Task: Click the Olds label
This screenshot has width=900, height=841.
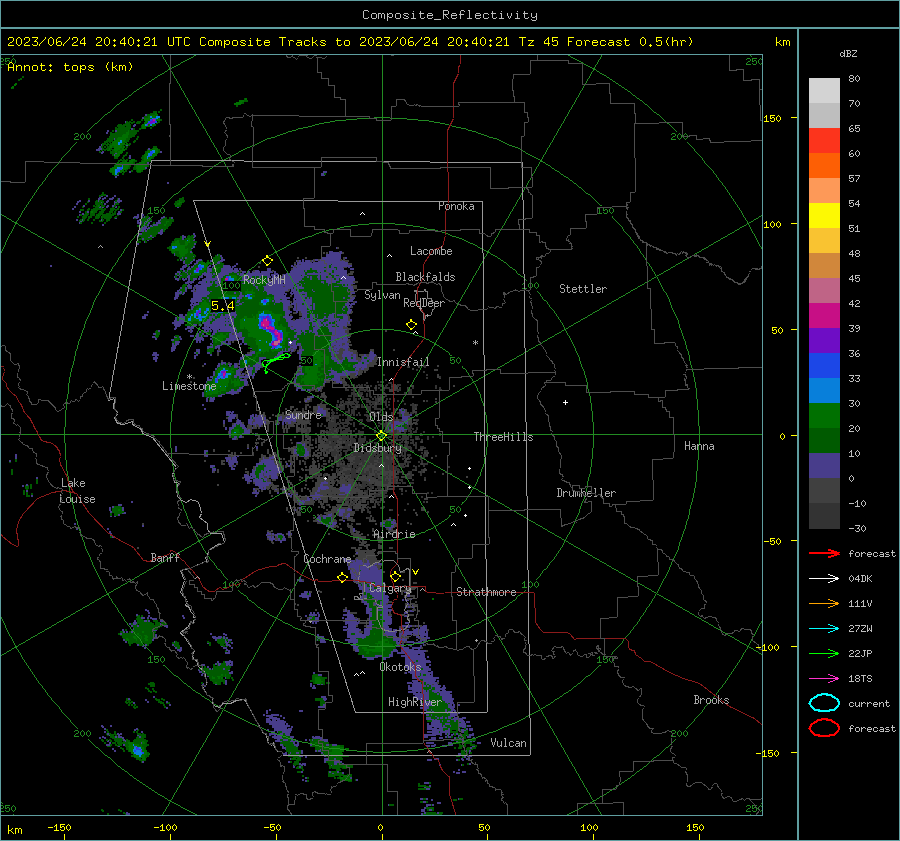Action: pos(381,417)
